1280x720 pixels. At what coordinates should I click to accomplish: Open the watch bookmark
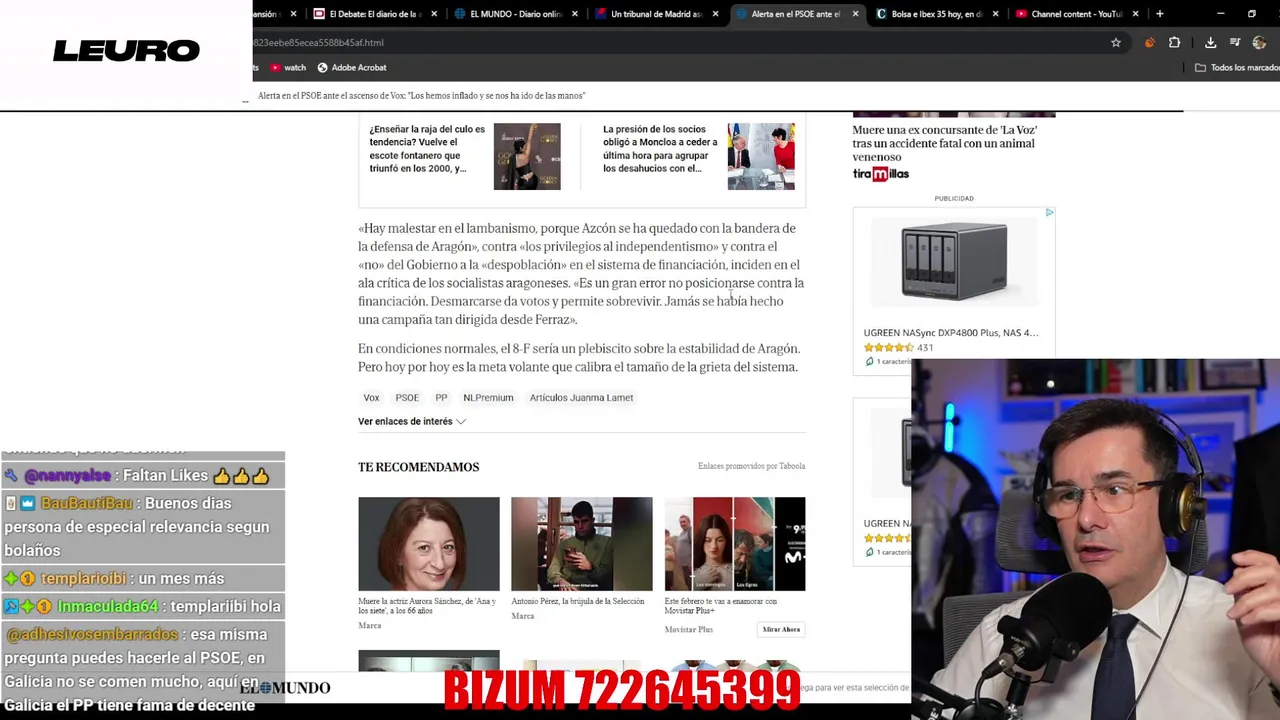288,68
